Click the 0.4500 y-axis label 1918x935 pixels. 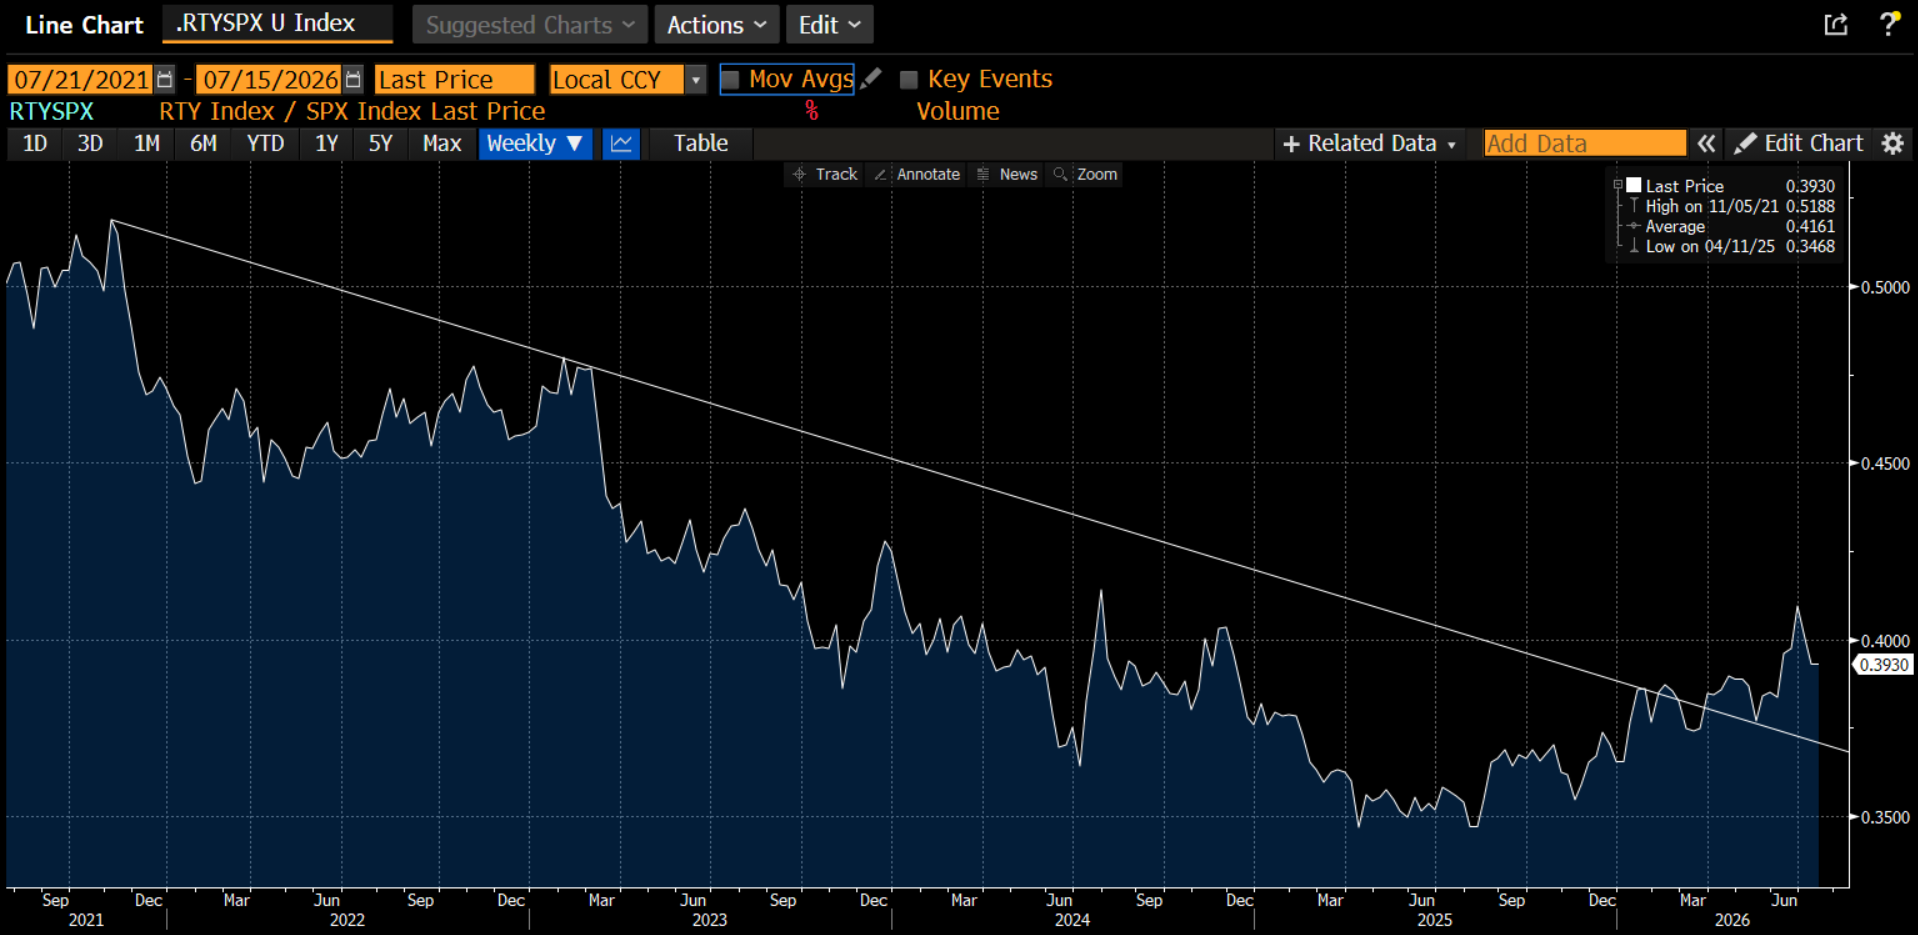[x=1885, y=463]
